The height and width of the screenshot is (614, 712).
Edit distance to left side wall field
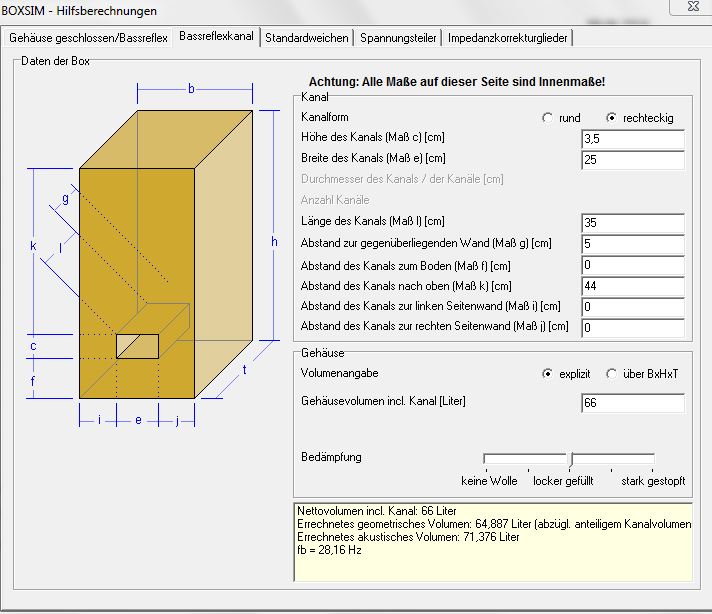[632, 307]
